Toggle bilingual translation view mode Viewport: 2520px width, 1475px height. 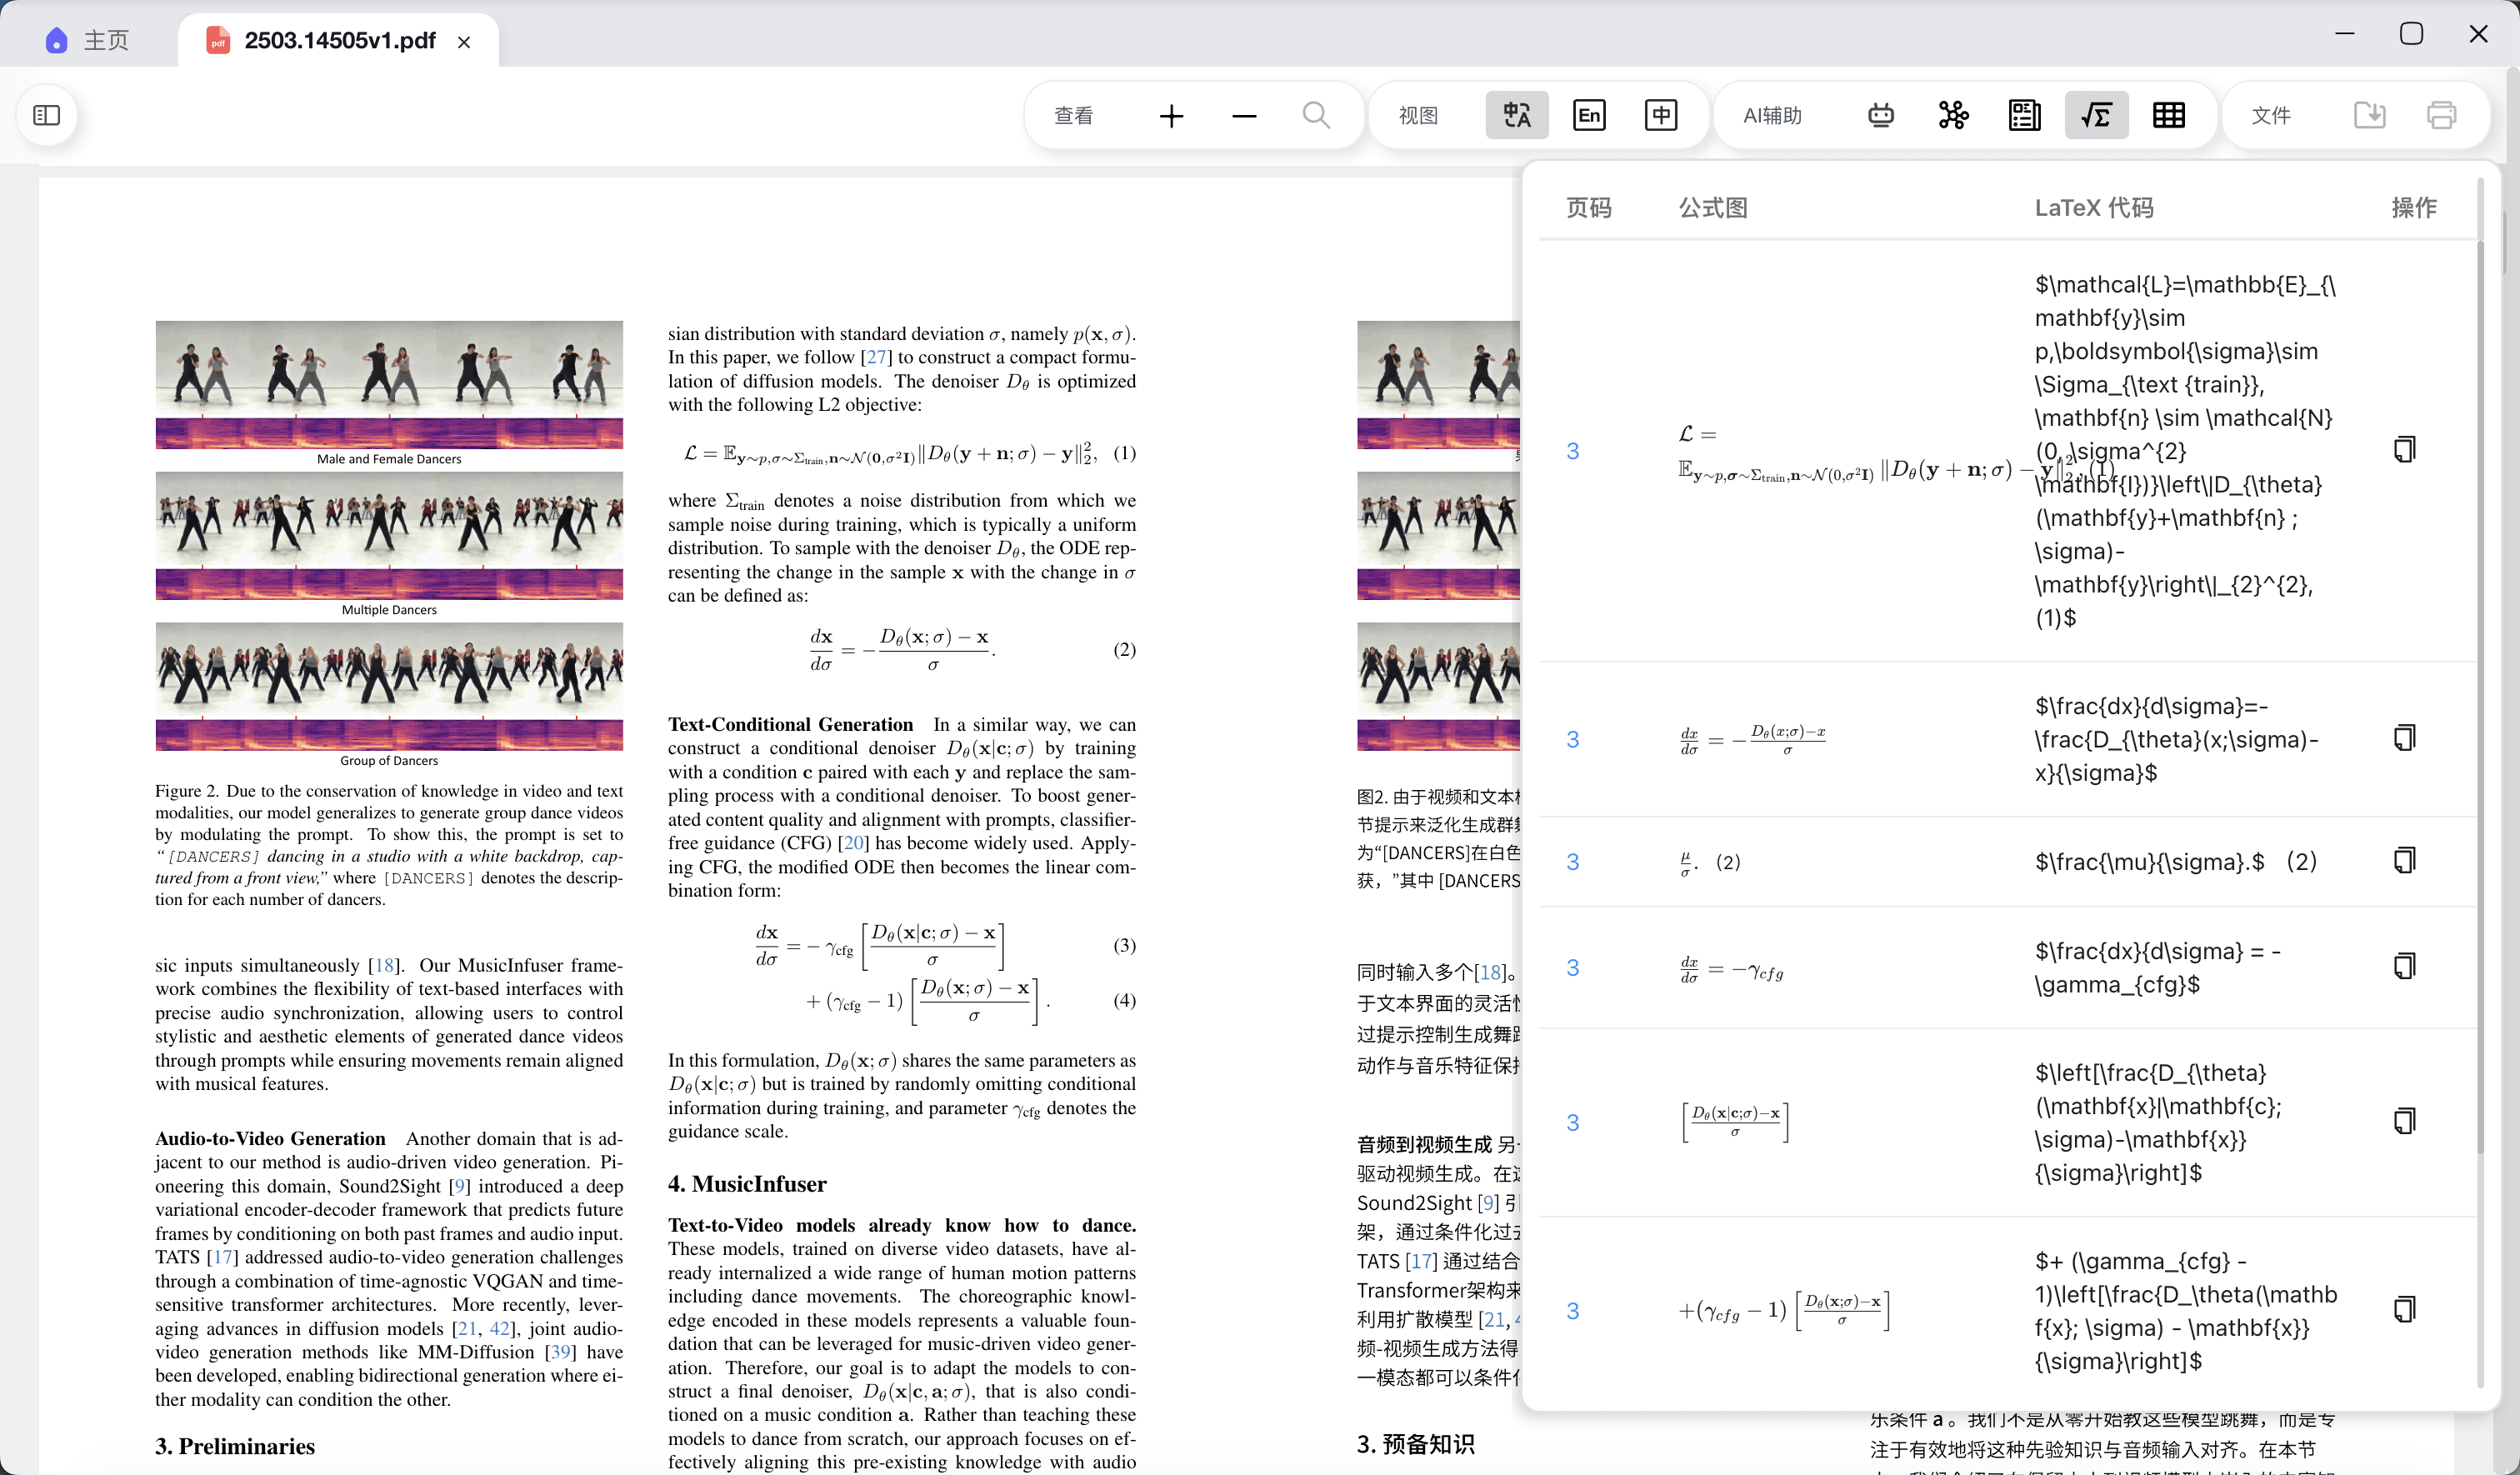coord(1516,116)
